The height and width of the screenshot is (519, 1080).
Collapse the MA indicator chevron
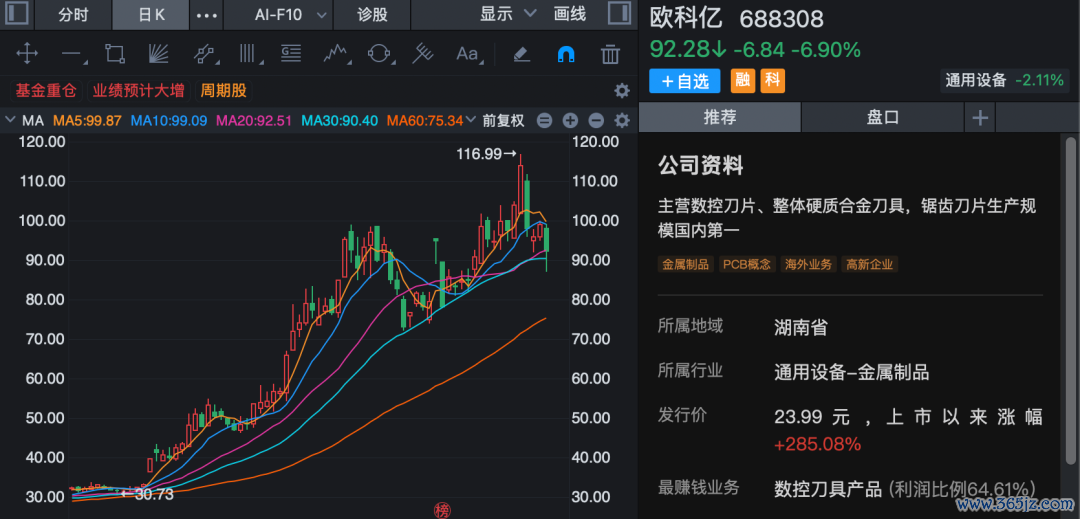(x=10, y=120)
